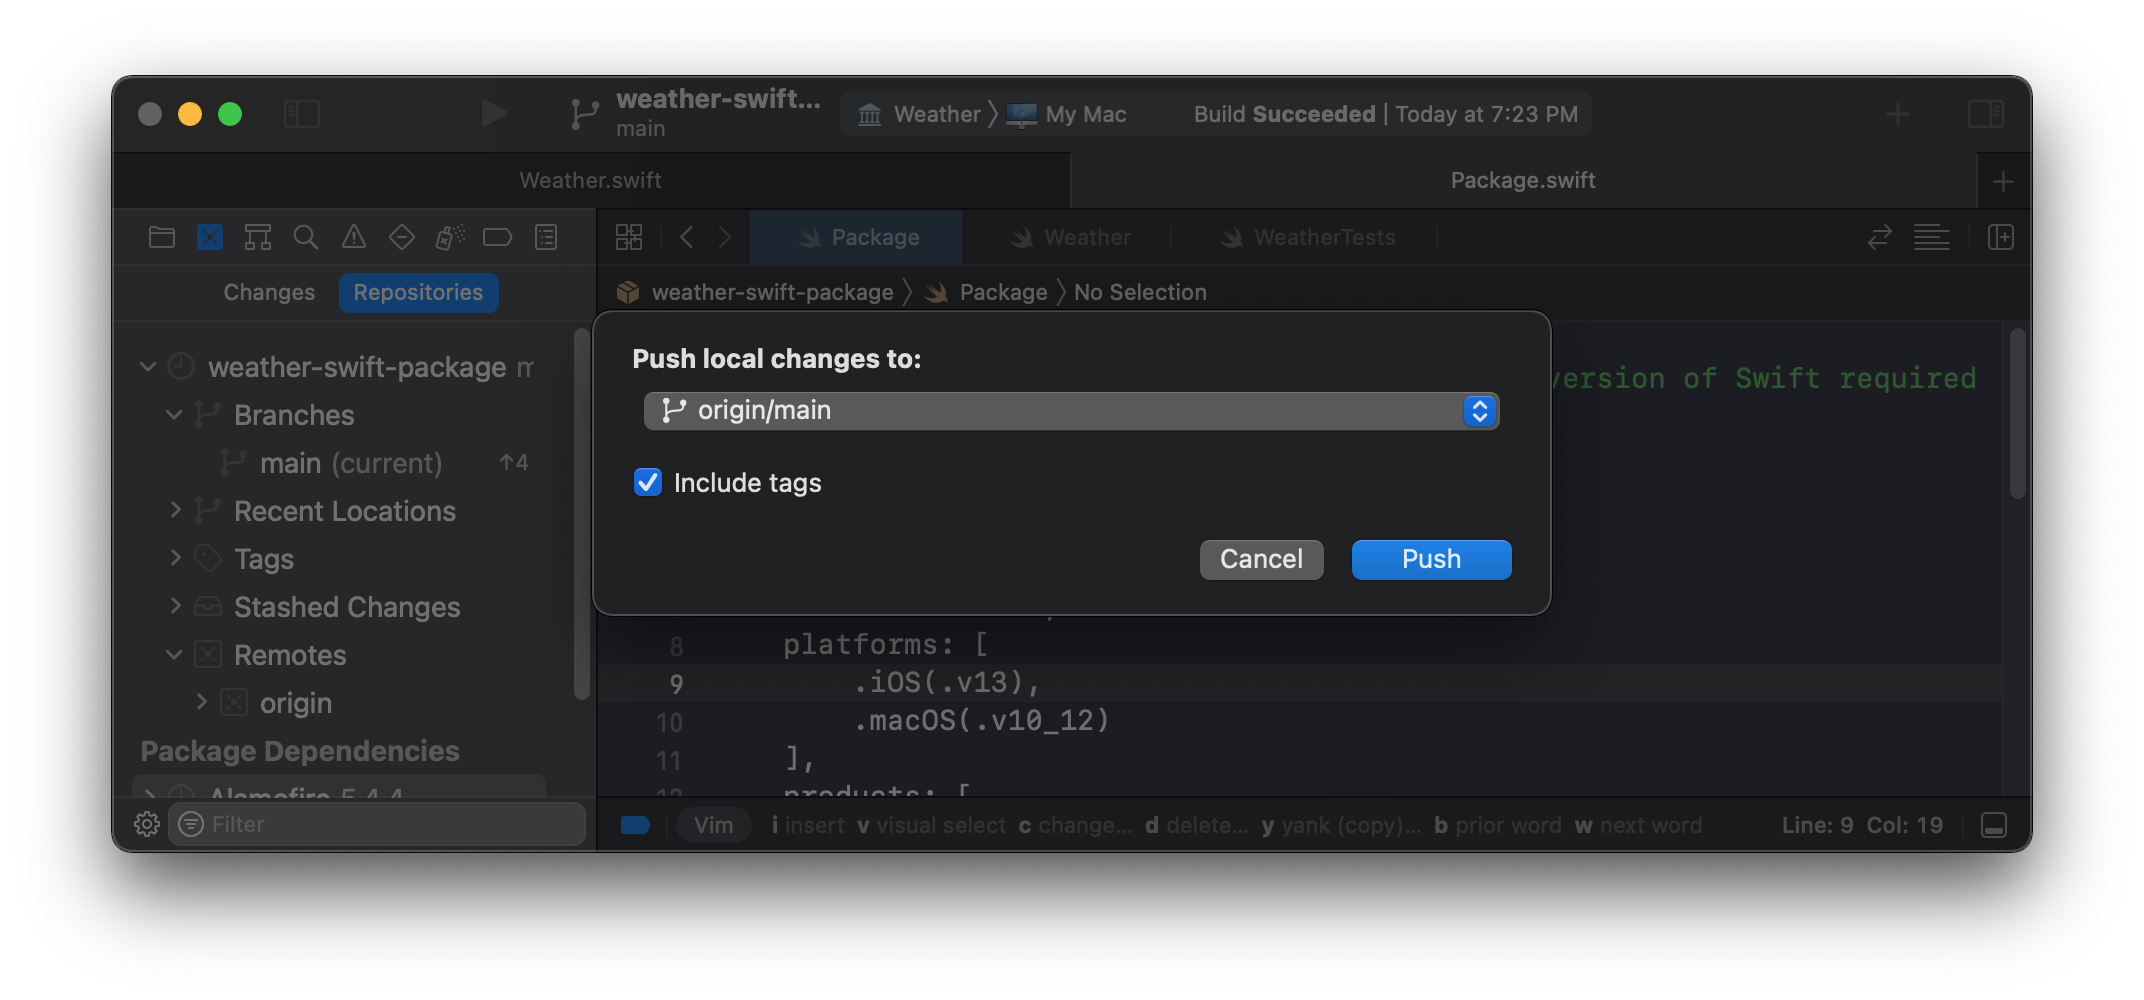The image size is (2144, 1000).
Task: Click the .macOS(.v10_12) code line
Action: pyautogui.click(x=981, y=720)
